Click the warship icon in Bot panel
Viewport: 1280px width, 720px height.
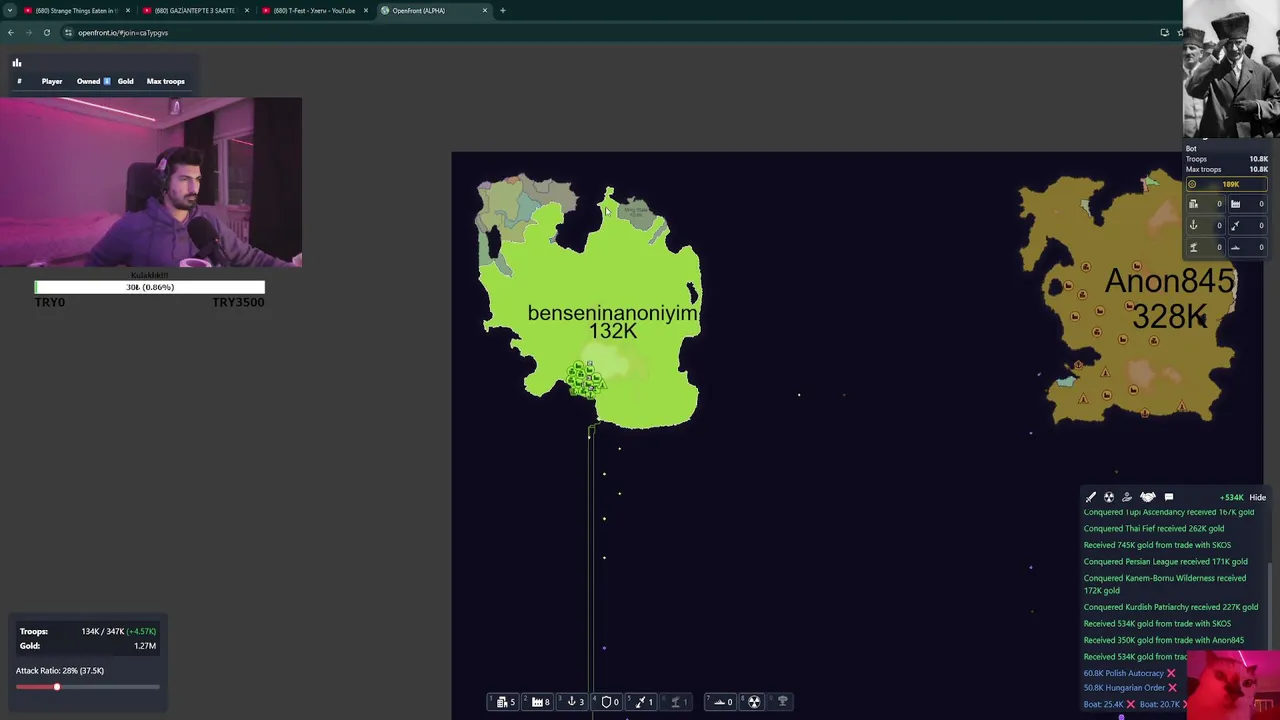[1235, 247]
